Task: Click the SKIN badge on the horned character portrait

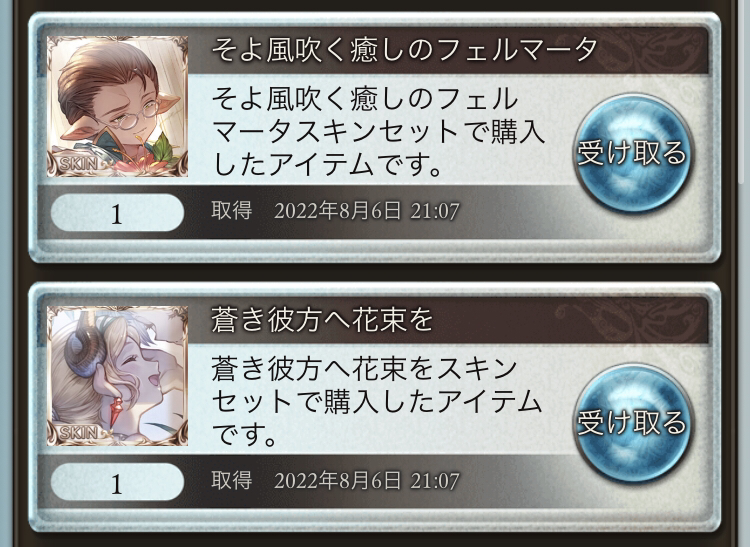Action: [78, 433]
